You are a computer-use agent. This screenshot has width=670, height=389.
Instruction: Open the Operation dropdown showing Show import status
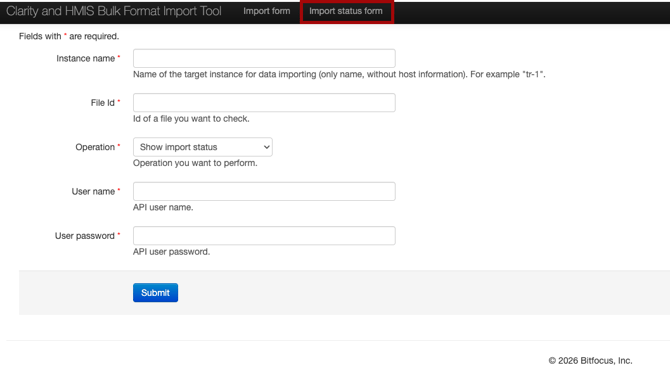click(203, 147)
